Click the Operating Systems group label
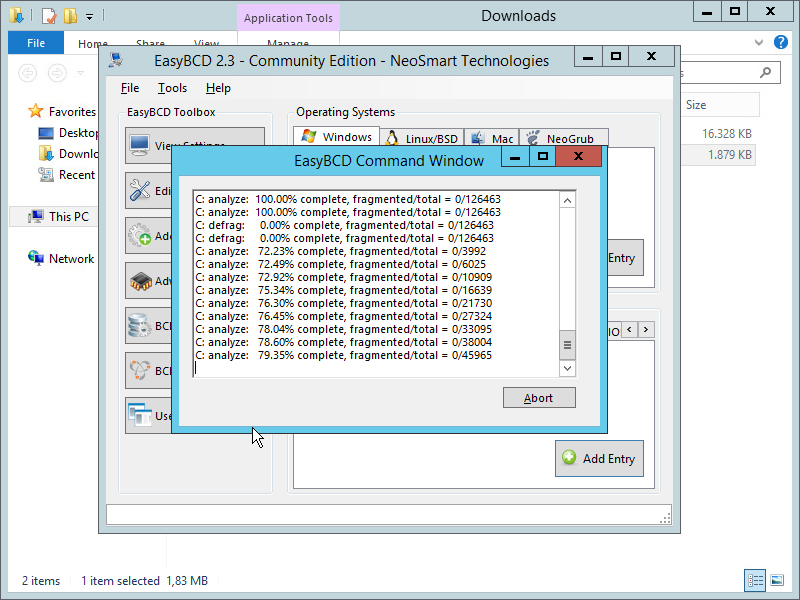This screenshot has width=800, height=600. 345,112
